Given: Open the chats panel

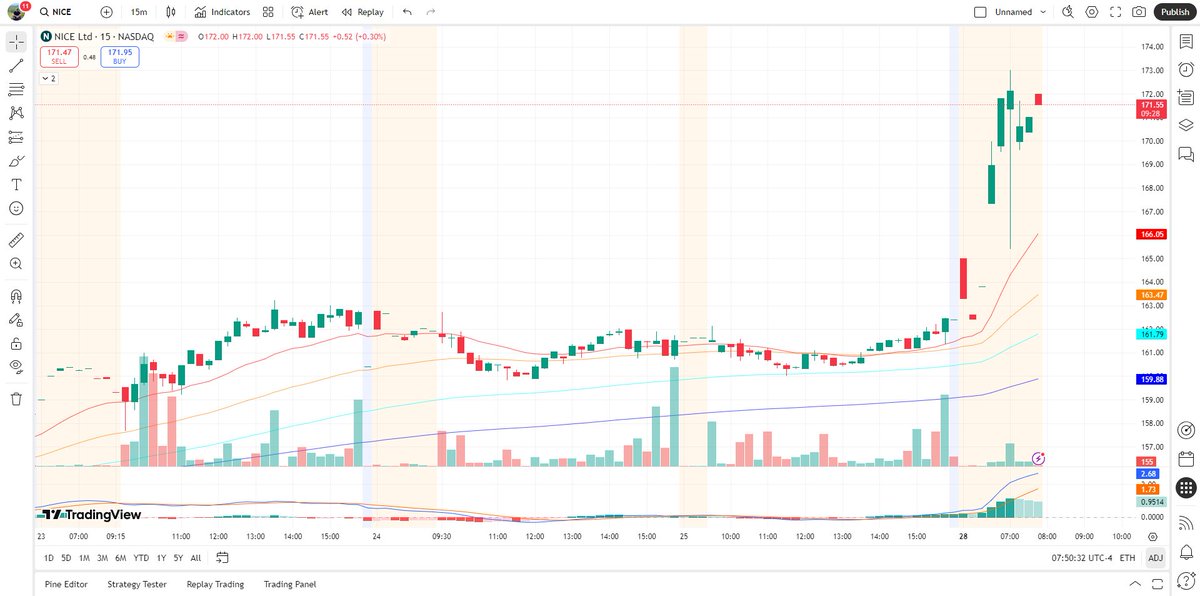Looking at the screenshot, I should tap(1186, 154).
